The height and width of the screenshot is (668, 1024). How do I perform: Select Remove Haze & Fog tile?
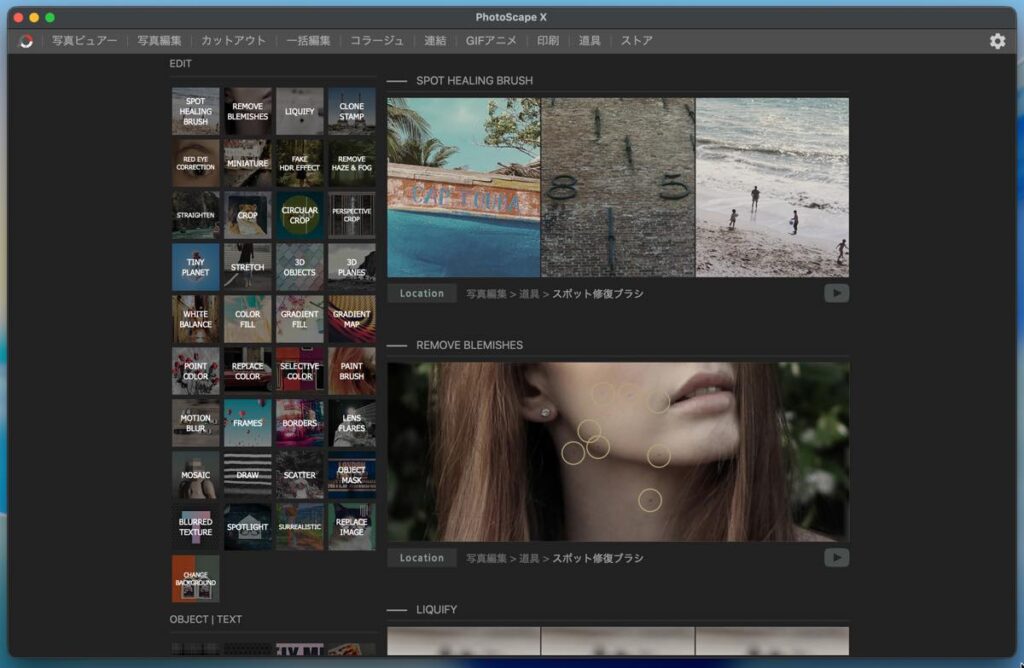(351, 163)
